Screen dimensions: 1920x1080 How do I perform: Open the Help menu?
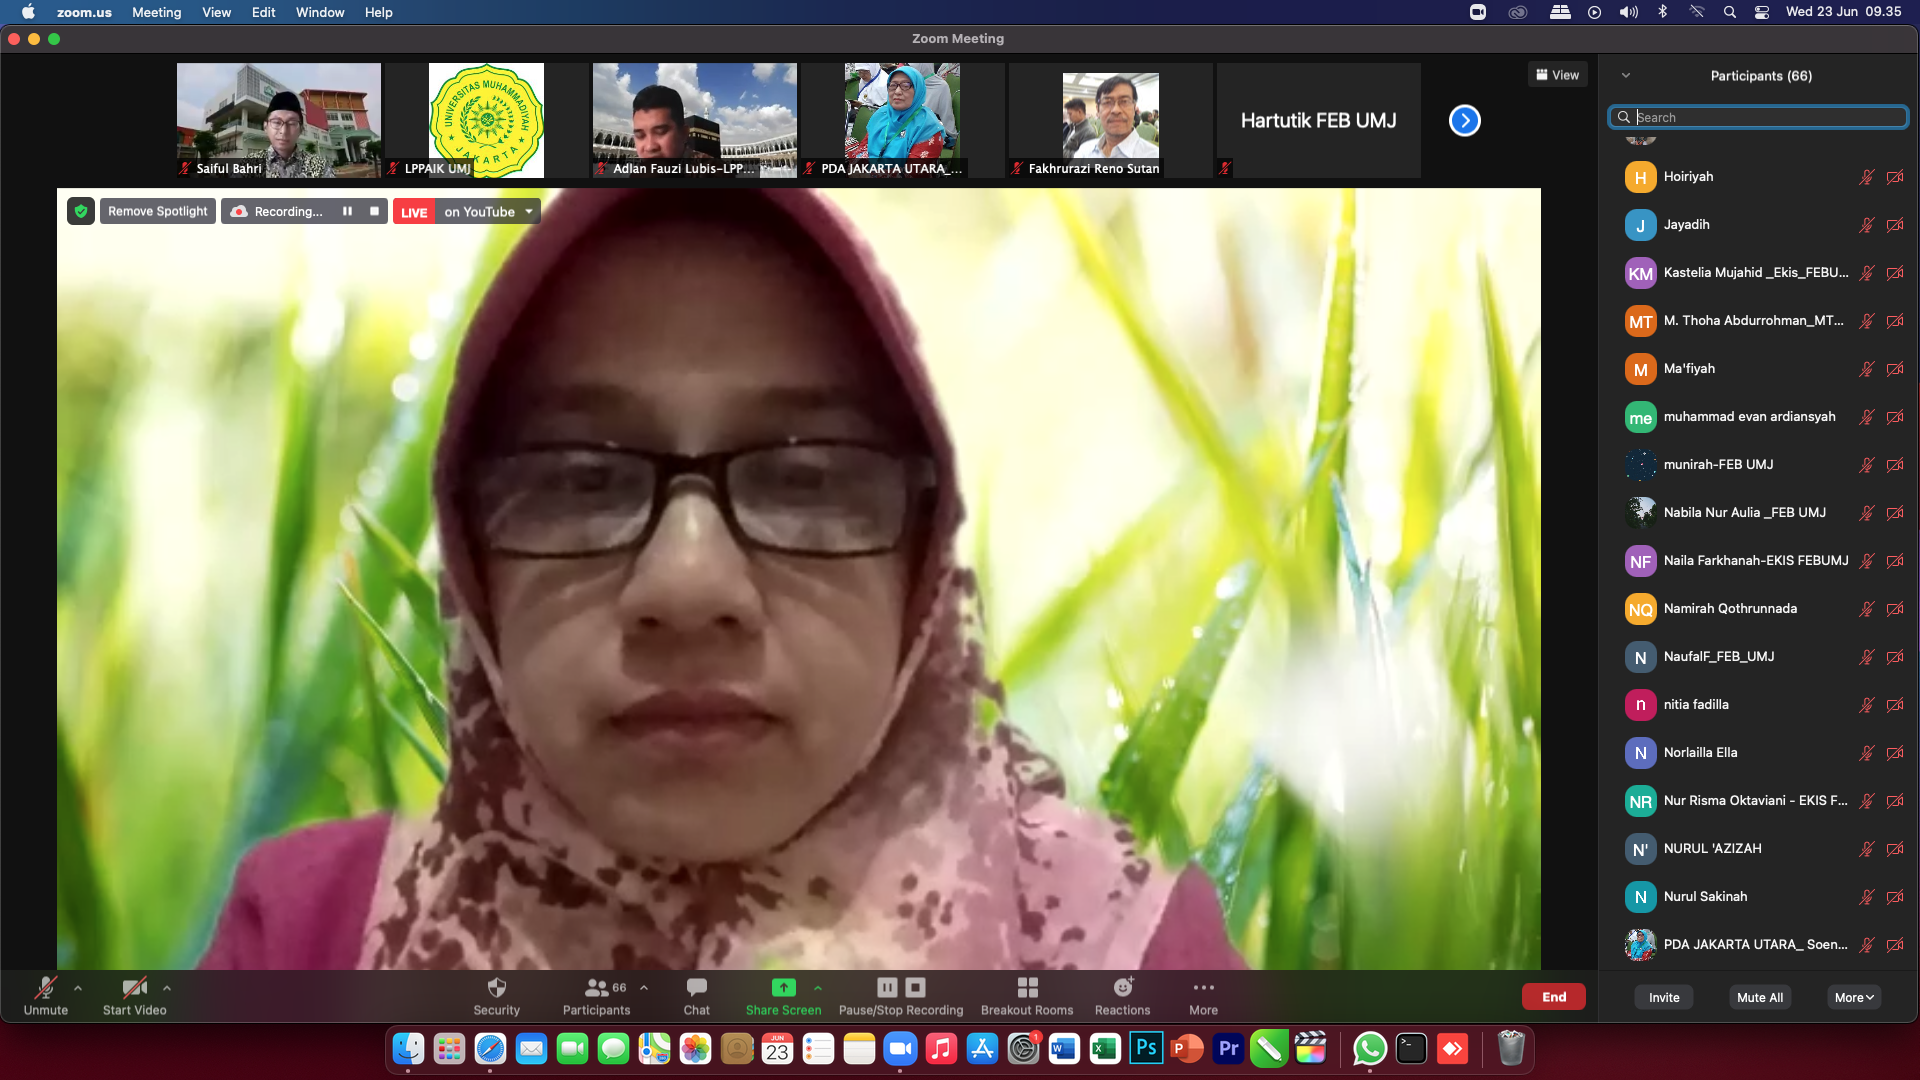378,12
